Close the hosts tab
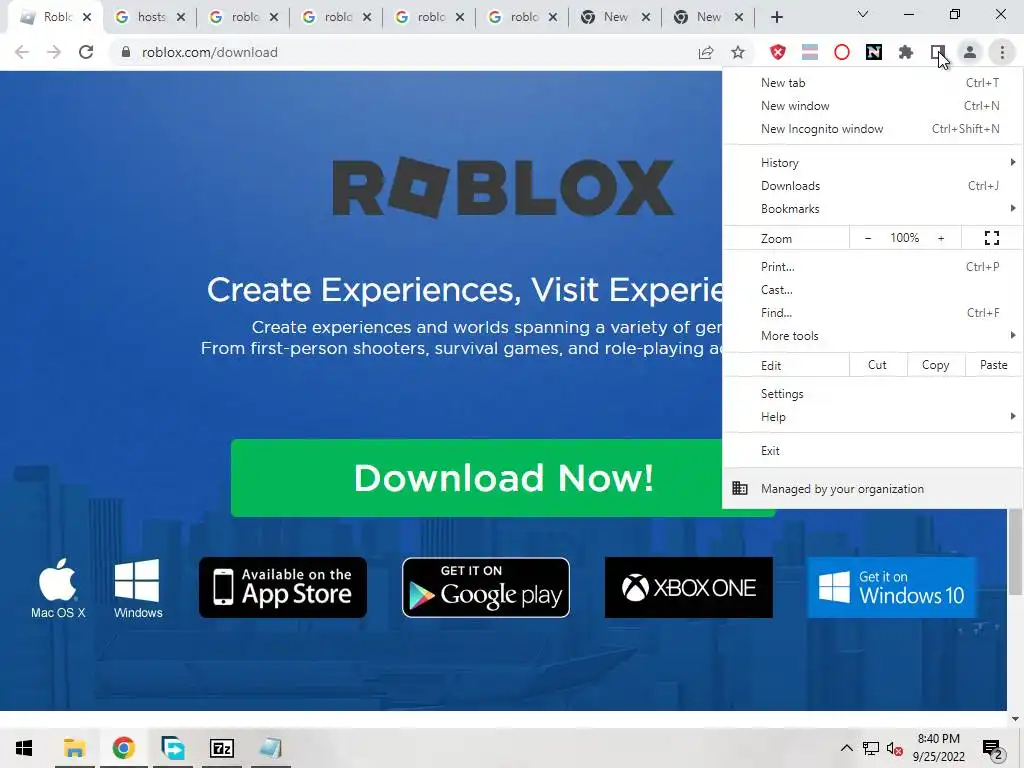The height and width of the screenshot is (768, 1024). (x=181, y=18)
